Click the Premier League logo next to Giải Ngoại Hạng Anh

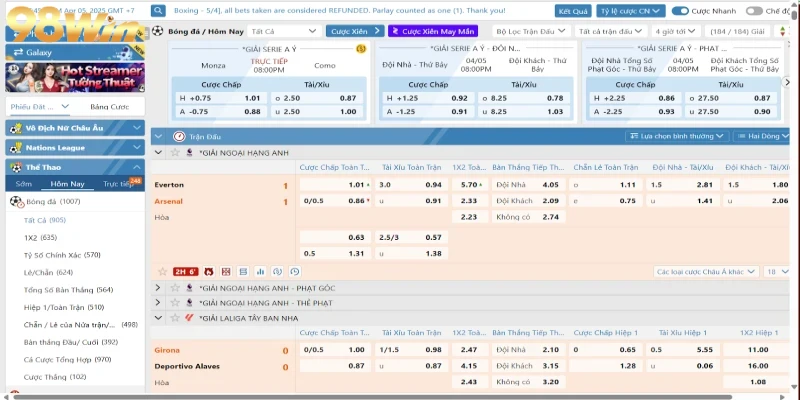tap(190, 153)
